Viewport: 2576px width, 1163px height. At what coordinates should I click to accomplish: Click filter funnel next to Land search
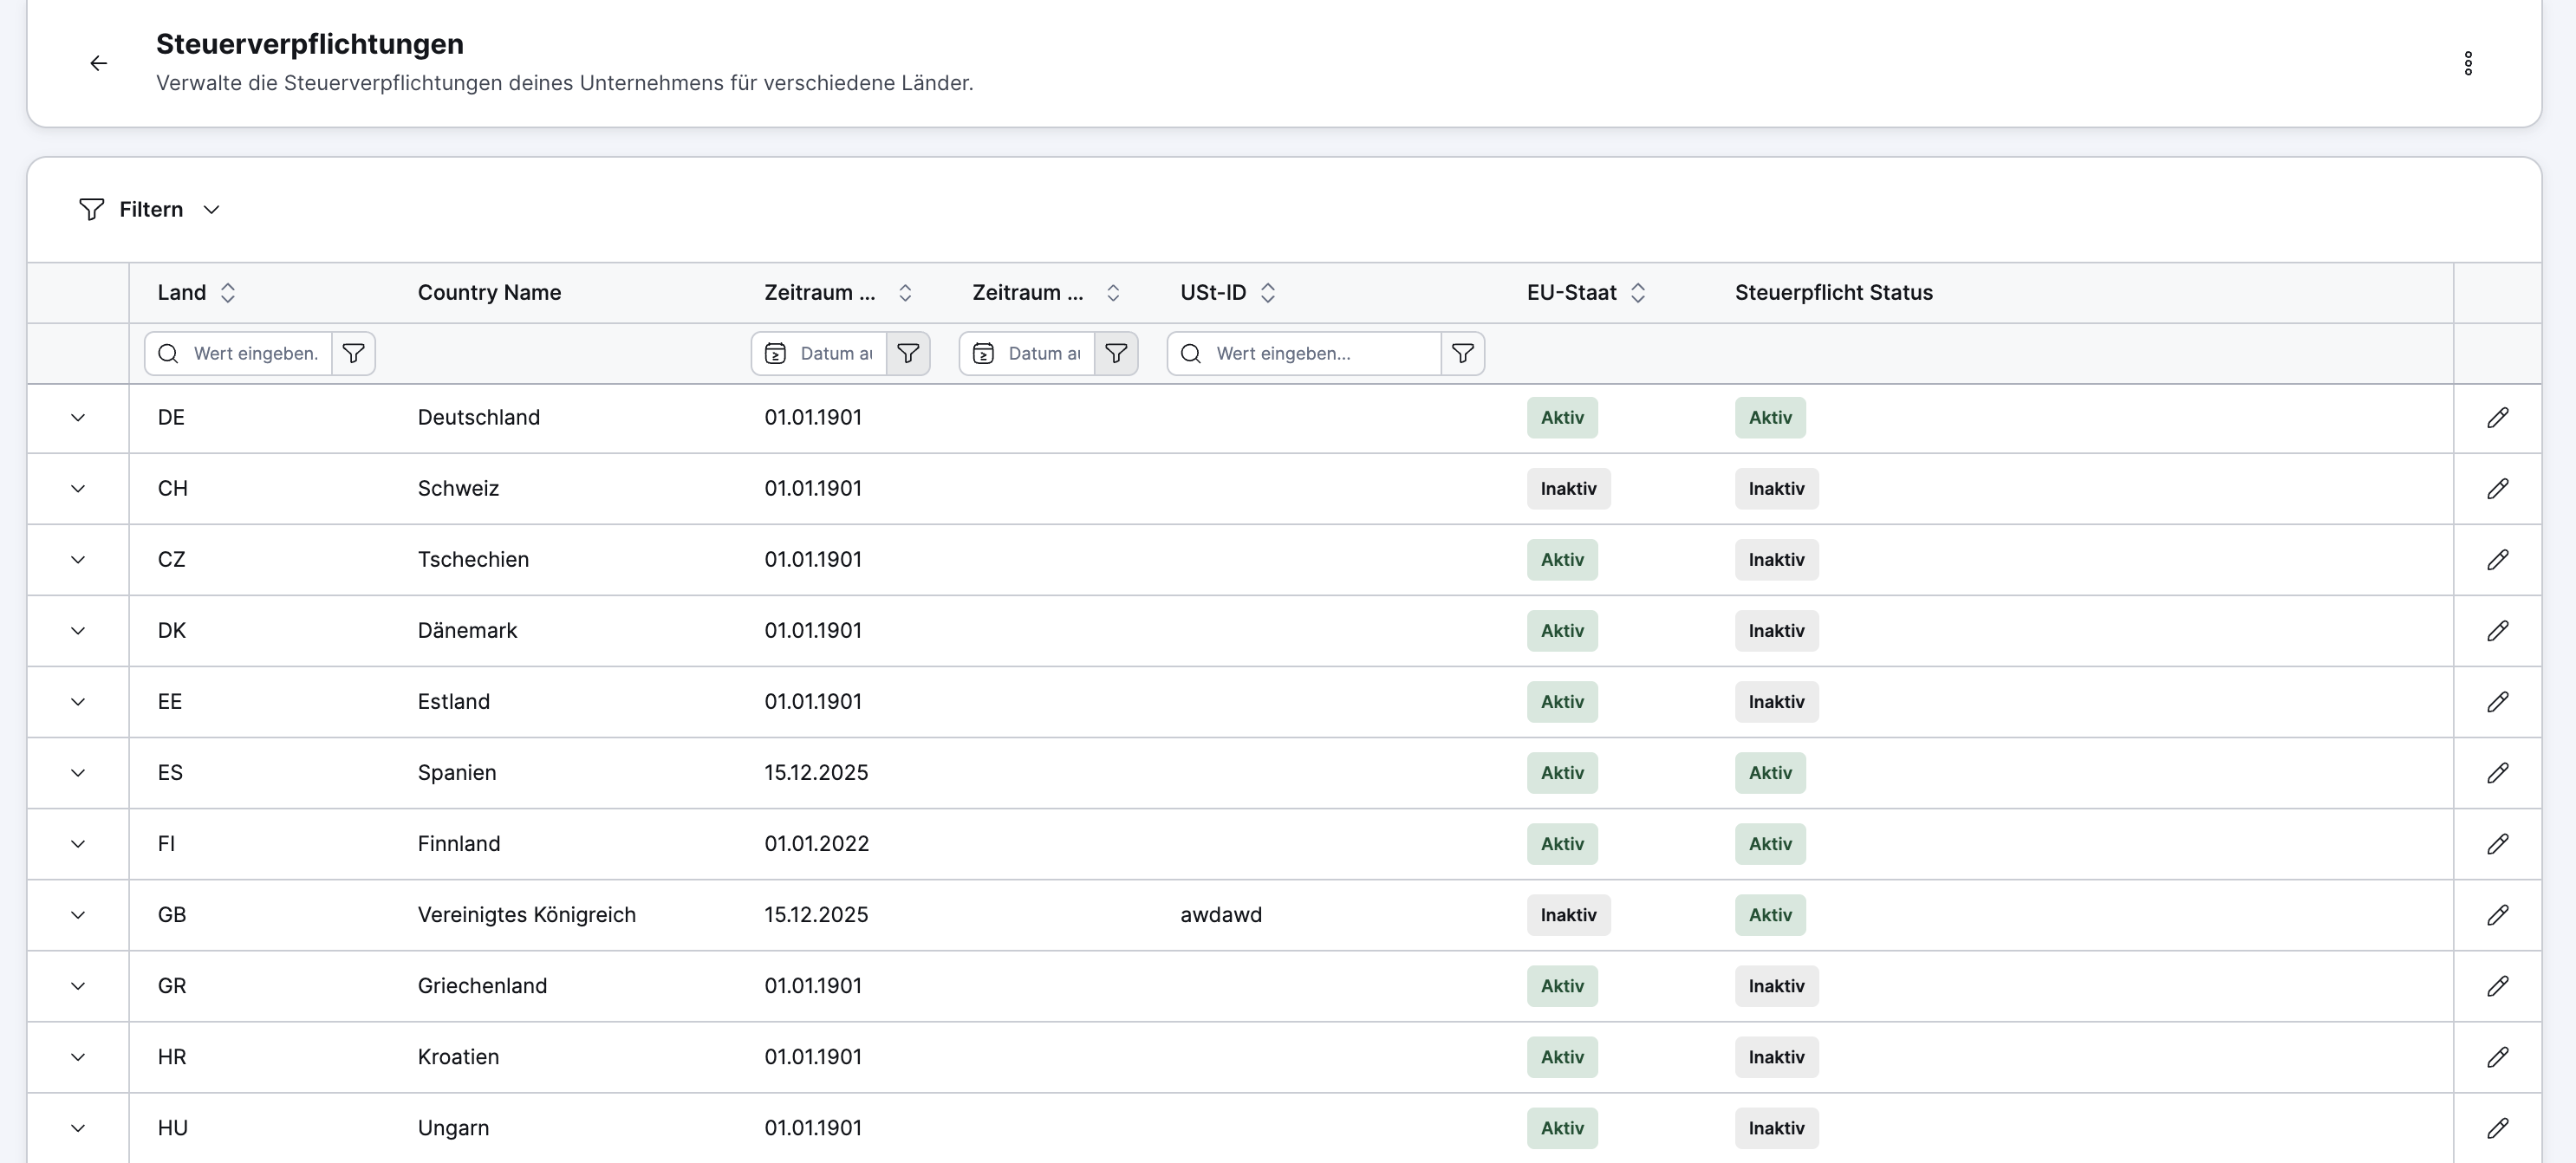353,353
